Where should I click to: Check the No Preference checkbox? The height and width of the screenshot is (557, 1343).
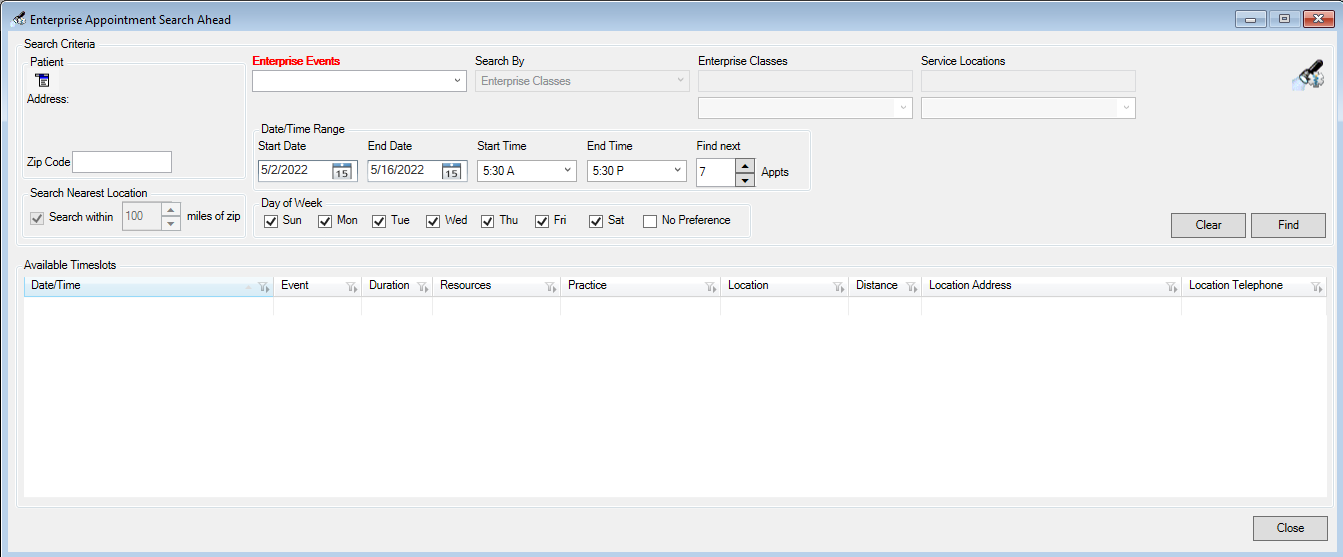pyautogui.click(x=650, y=221)
